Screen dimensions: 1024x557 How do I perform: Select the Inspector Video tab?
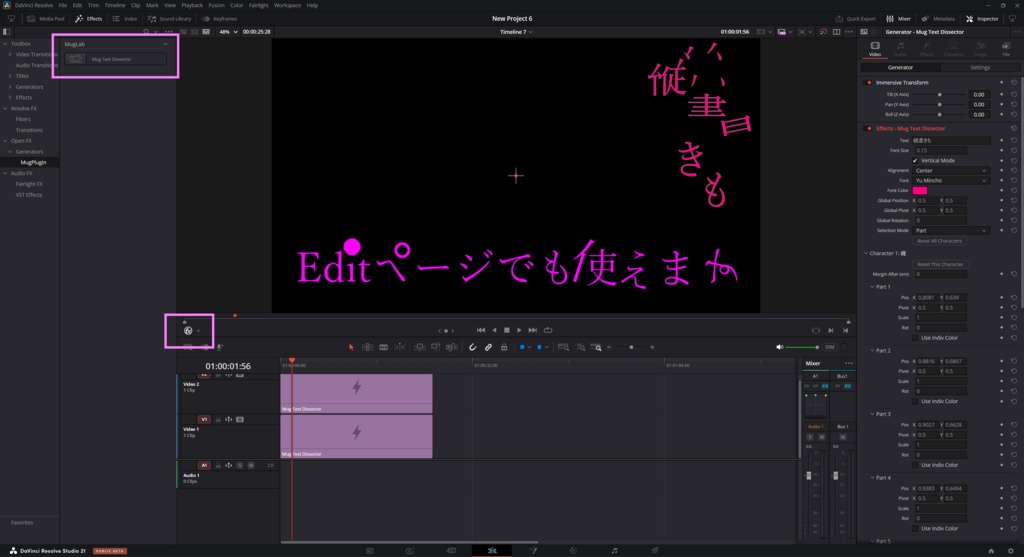click(x=875, y=49)
